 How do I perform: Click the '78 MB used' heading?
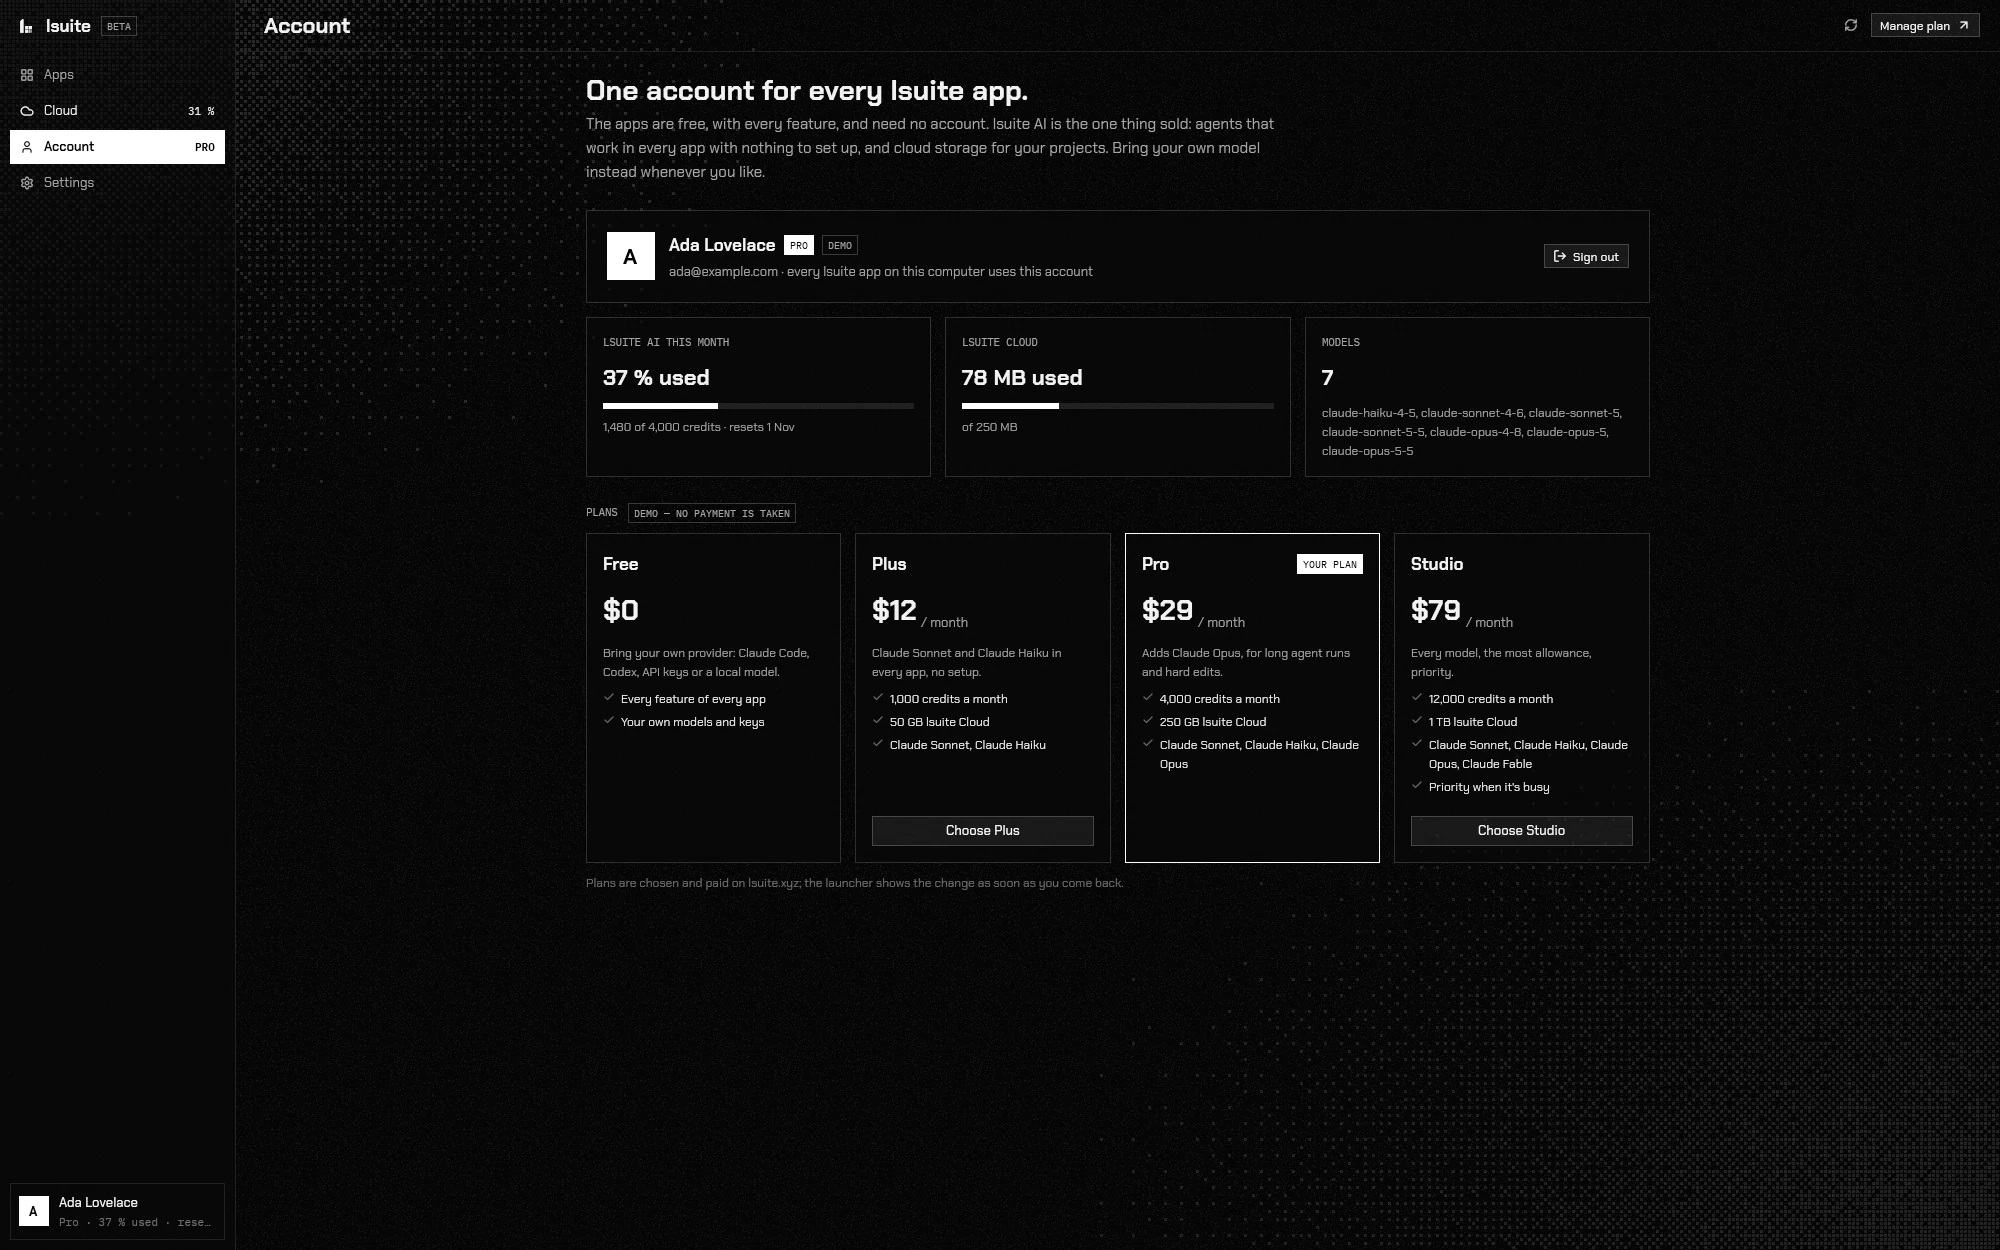tap(1022, 378)
